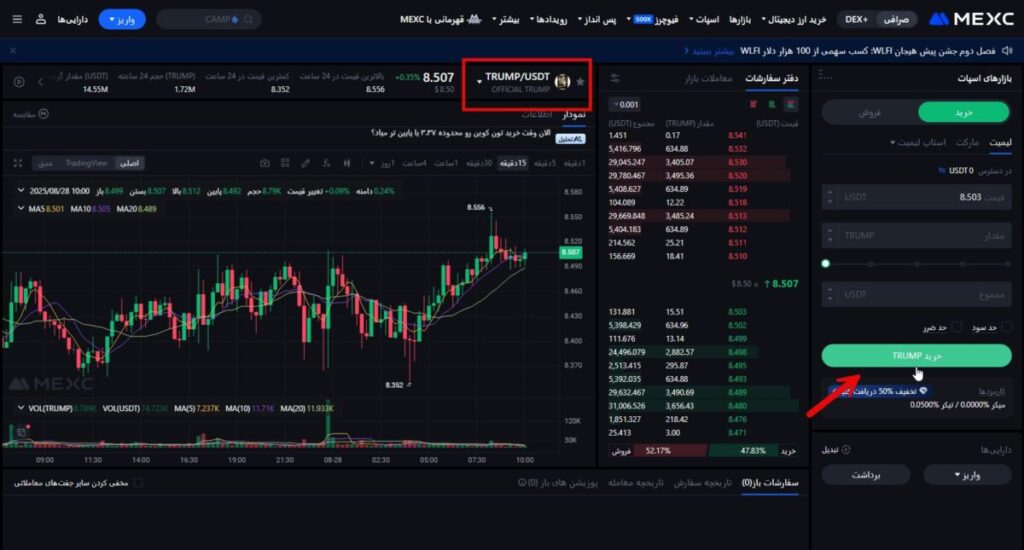
Task: Open the user profile icon
Action: (40, 19)
